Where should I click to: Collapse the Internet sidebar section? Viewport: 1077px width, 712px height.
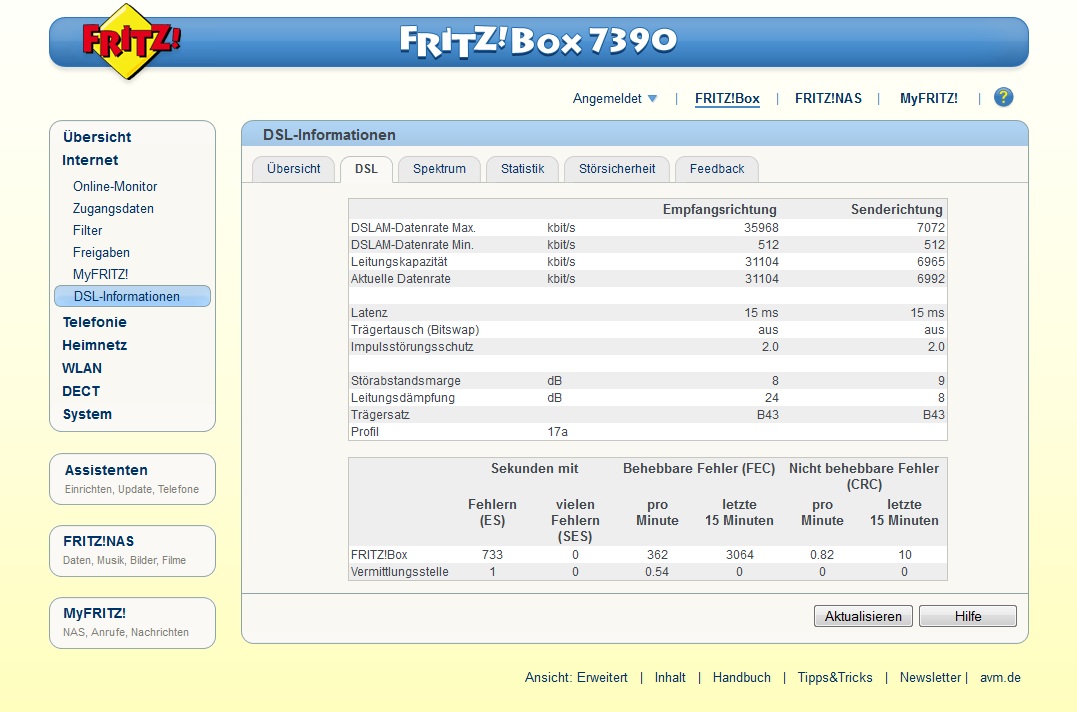point(90,160)
